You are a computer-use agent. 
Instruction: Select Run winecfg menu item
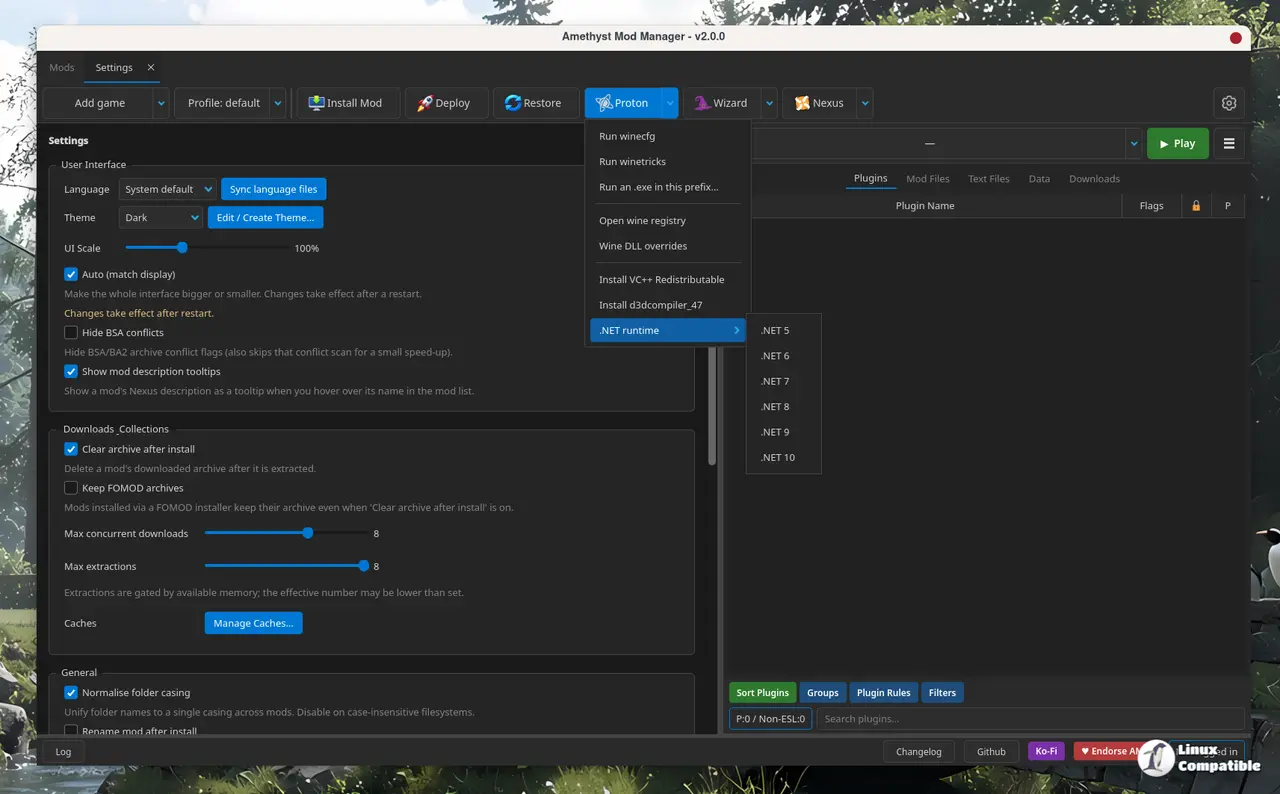pyautogui.click(x=668, y=136)
